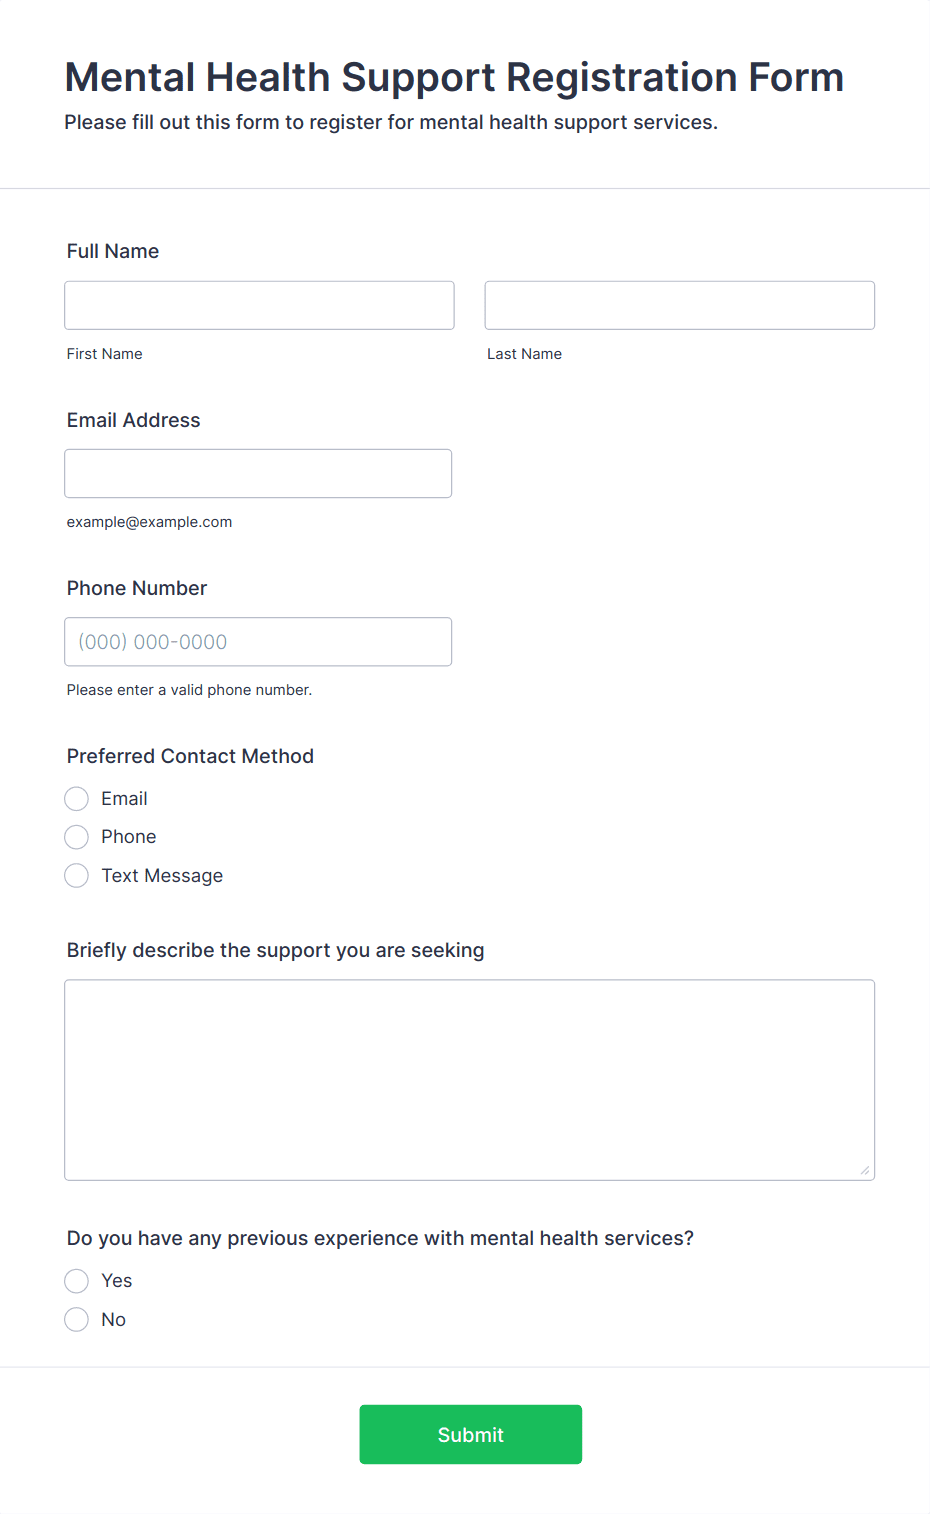Click the textarea resize handle
Image resolution: width=930 pixels, height=1514 pixels.
(x=865, y=1171)
